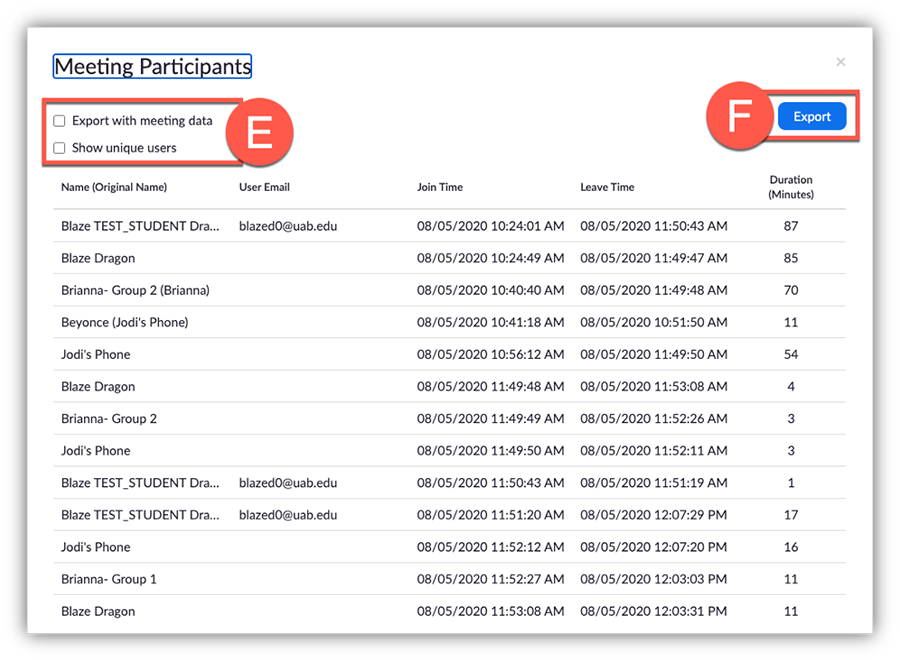This screenshot has height=660, width=900.
Task: Check the Show unique users checkbox
Action: 60,148
